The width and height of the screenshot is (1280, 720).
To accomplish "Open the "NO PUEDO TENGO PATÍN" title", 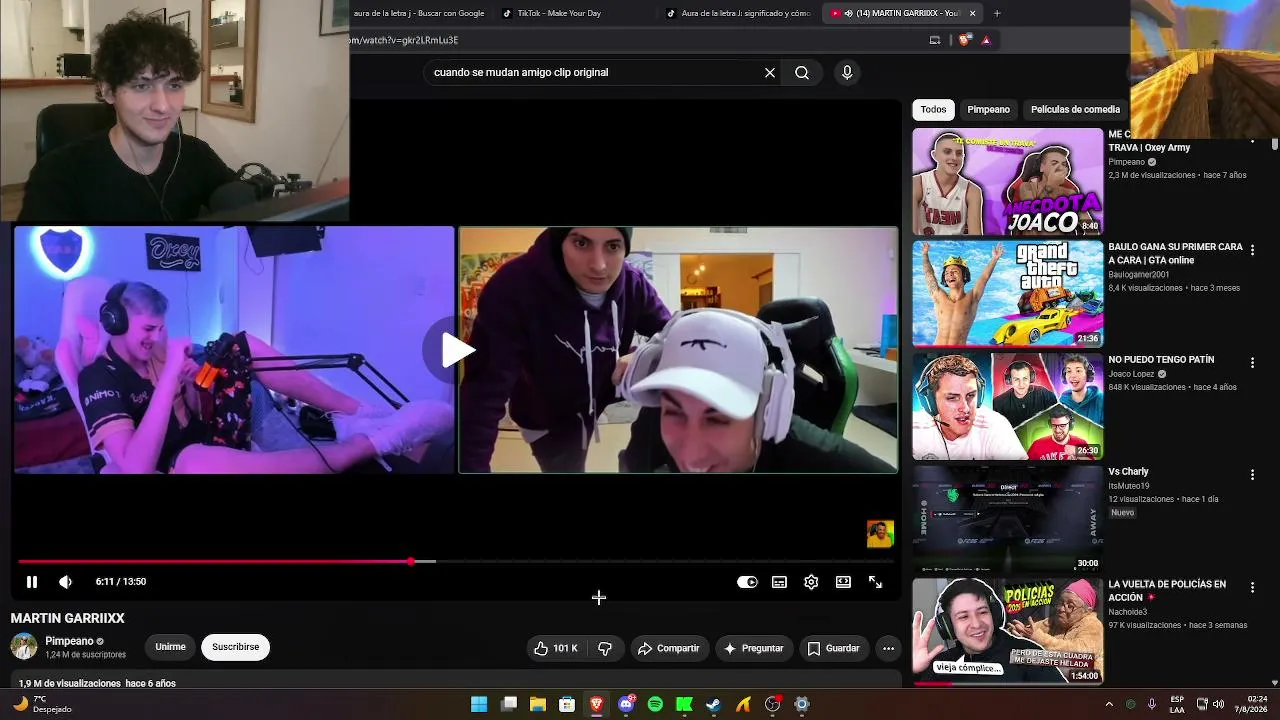I will click(1161, 359).
